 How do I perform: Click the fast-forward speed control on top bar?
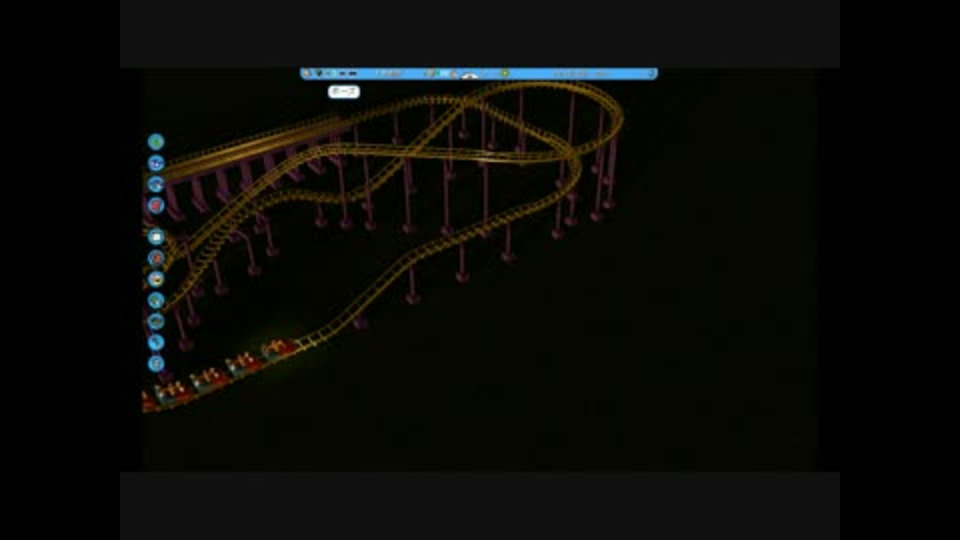coord(353,73)
